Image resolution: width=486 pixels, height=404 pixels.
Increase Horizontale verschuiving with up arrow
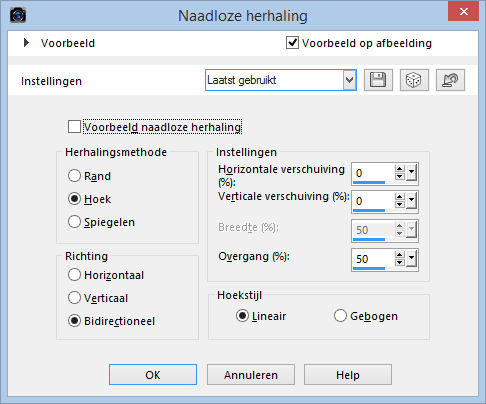pos(400,169)
